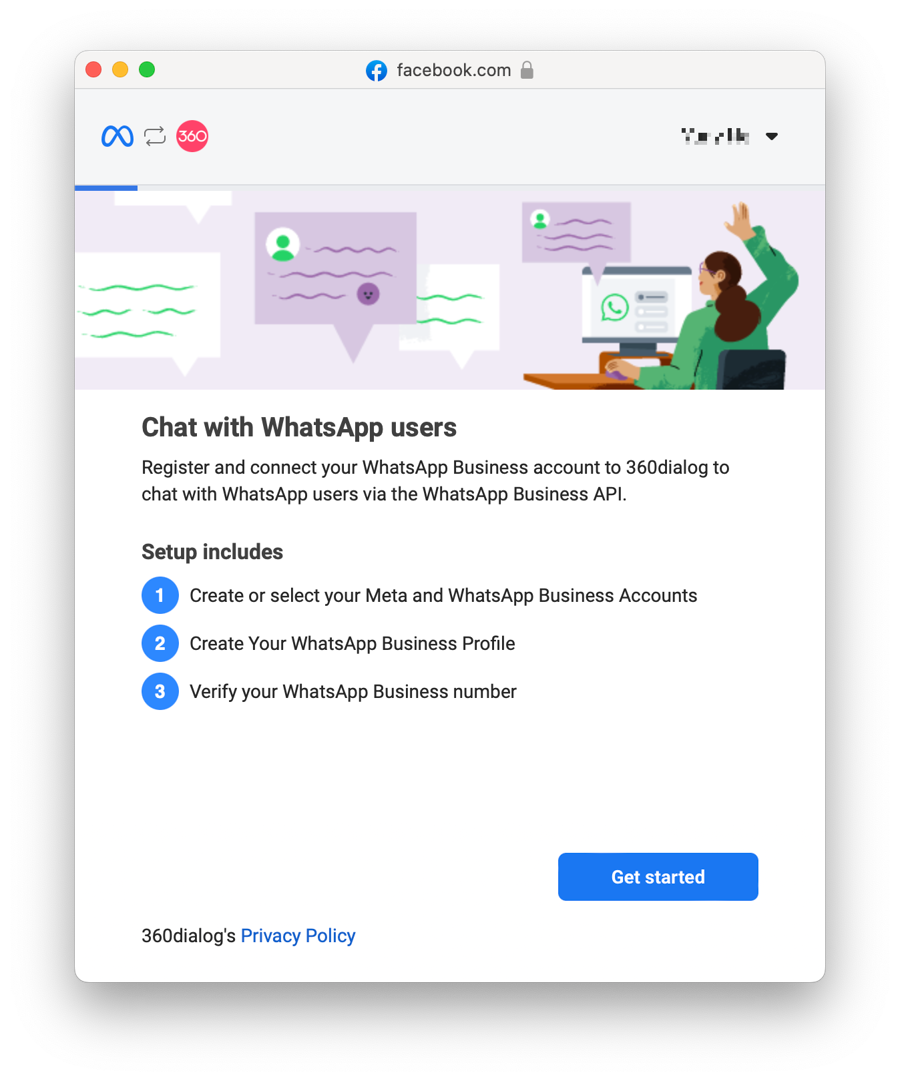
Task: Open the blurred account name menu
Action: click(715, 136)
